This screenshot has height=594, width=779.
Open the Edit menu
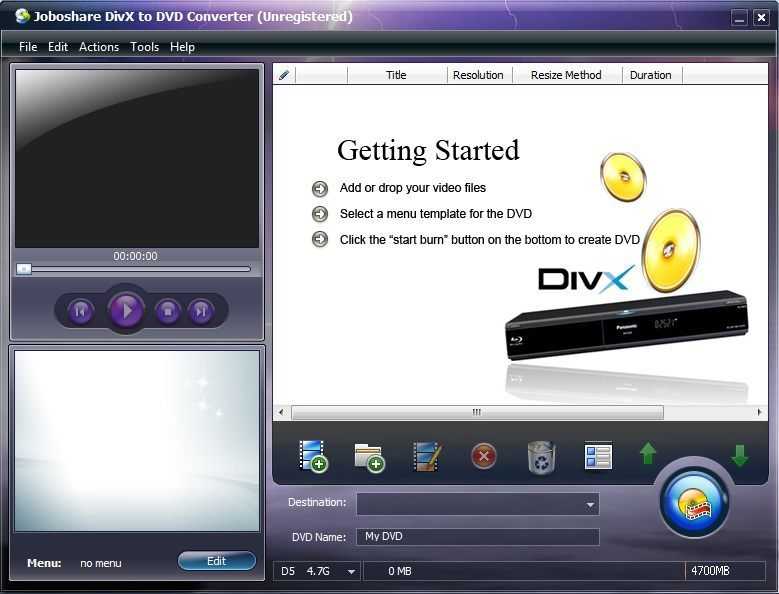tap(58, 47)
